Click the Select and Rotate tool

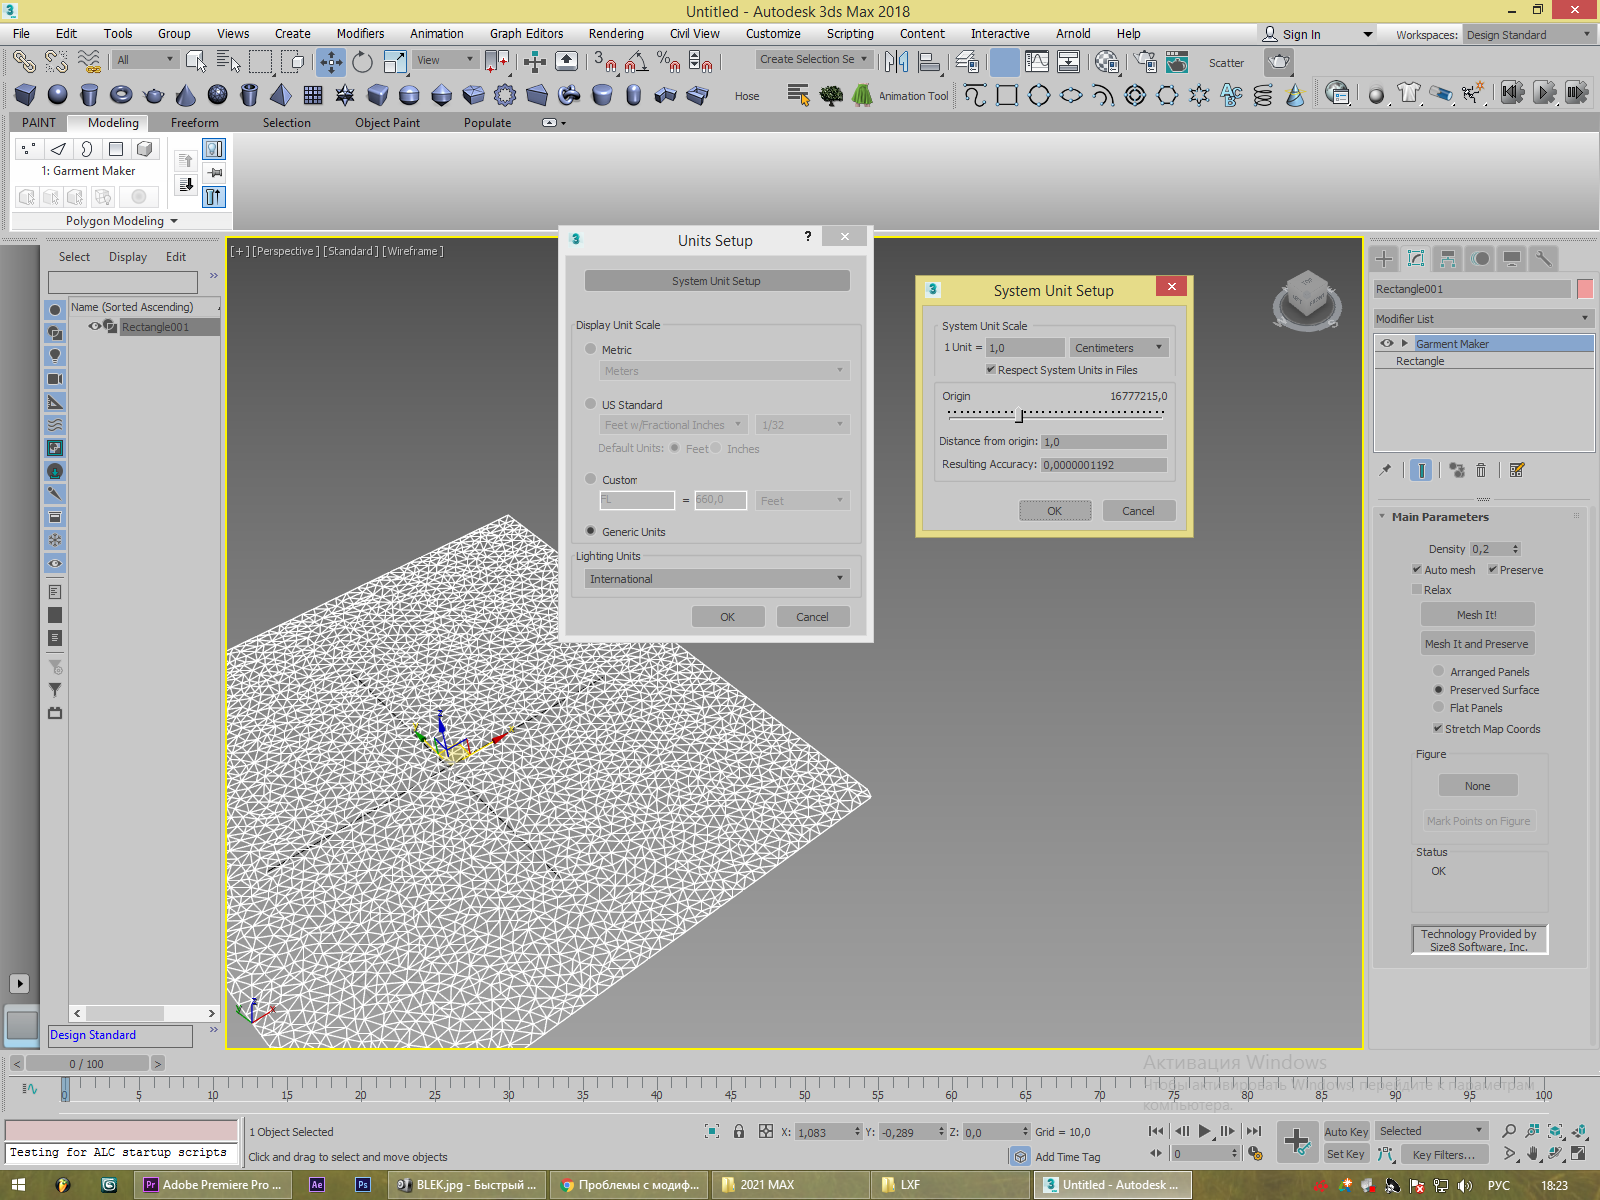tap(362, 62)
